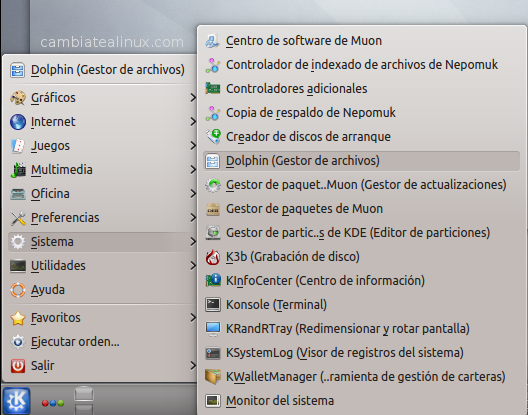
Task: Open Gestor de particiones de KDE entry
Action: click(x=361, y=233)
